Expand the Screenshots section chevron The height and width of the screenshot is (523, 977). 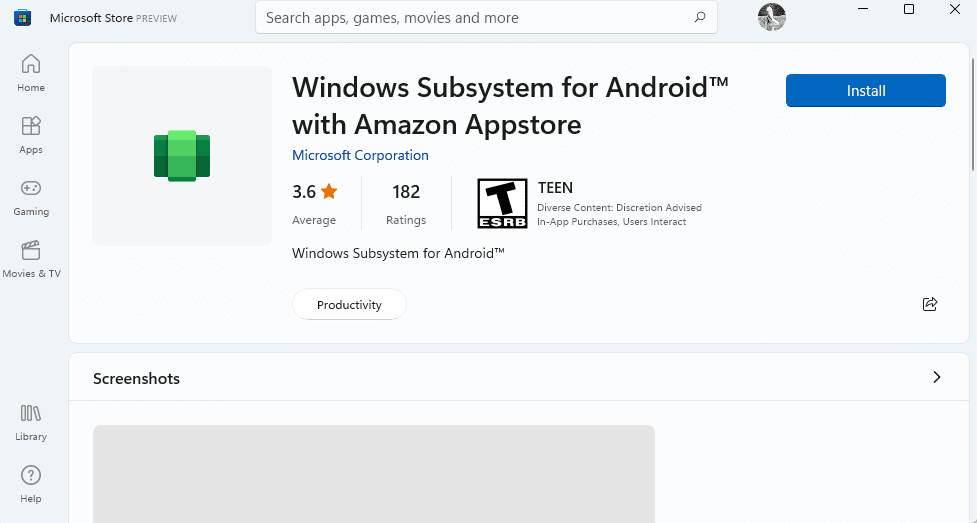click(936, 377)
